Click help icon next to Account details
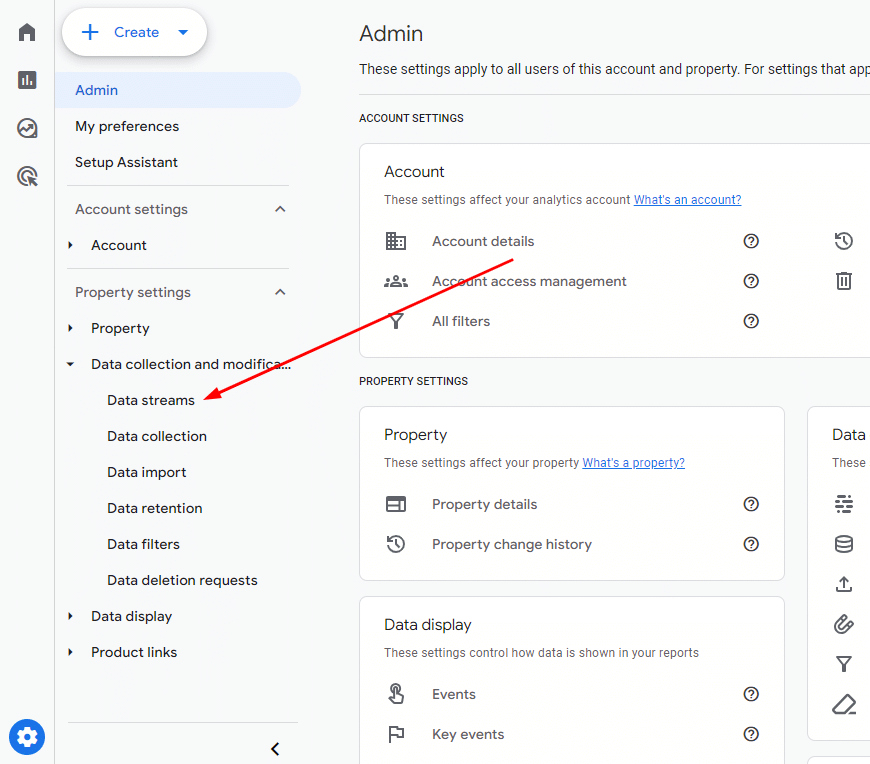Image resolution: width=870 pixels, height=764 pixels. click(751, 241)
